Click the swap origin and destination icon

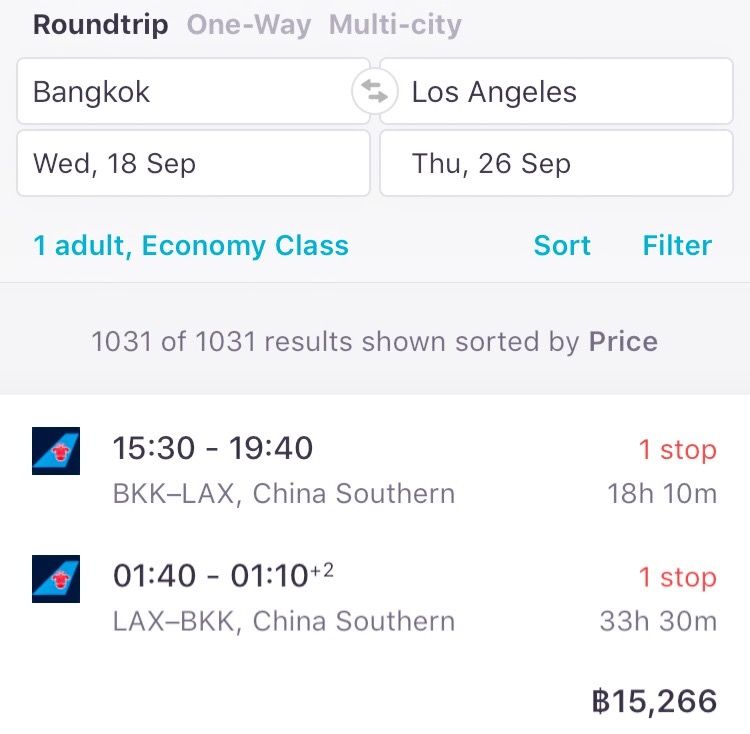pos(375,93)
